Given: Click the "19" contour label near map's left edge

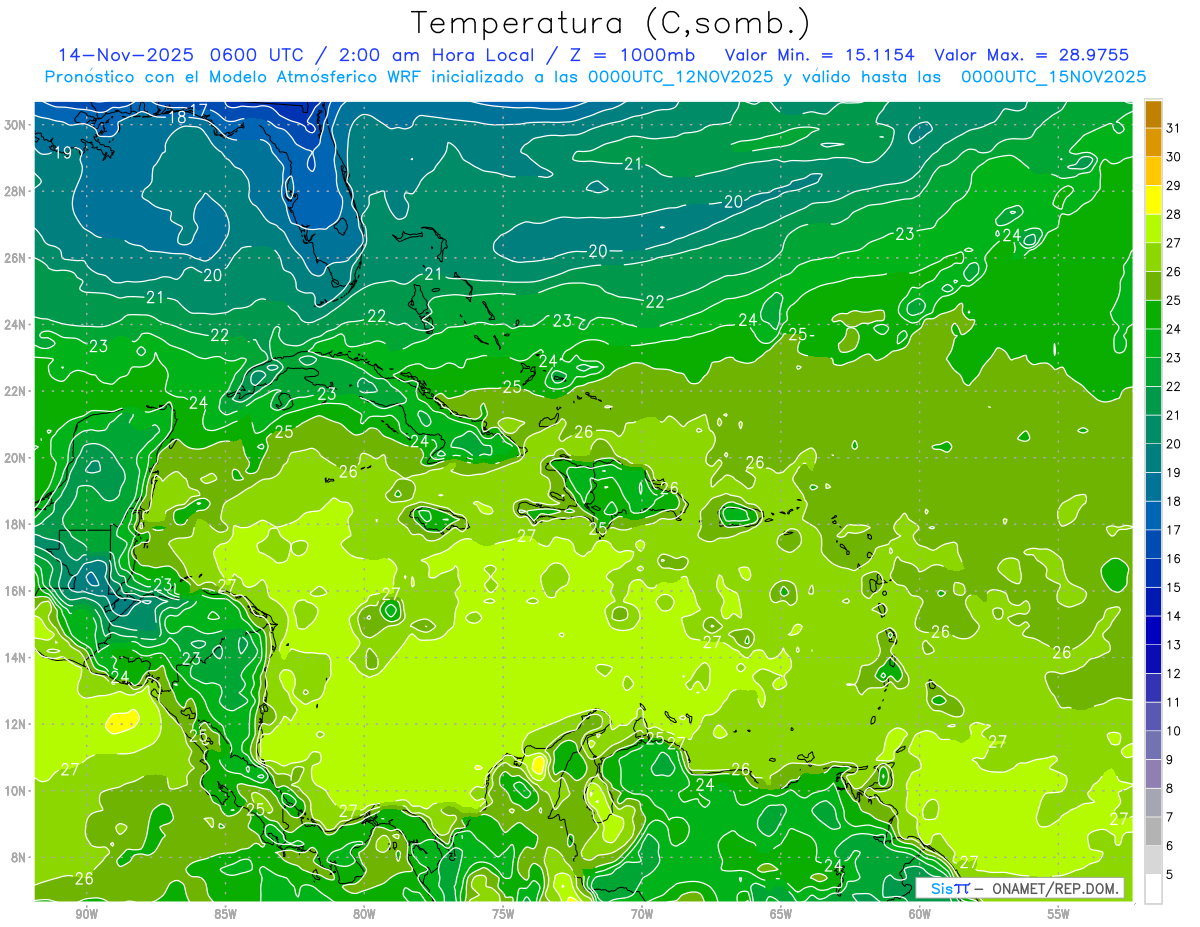Looking at the screenshot, I should click(62, 153).
